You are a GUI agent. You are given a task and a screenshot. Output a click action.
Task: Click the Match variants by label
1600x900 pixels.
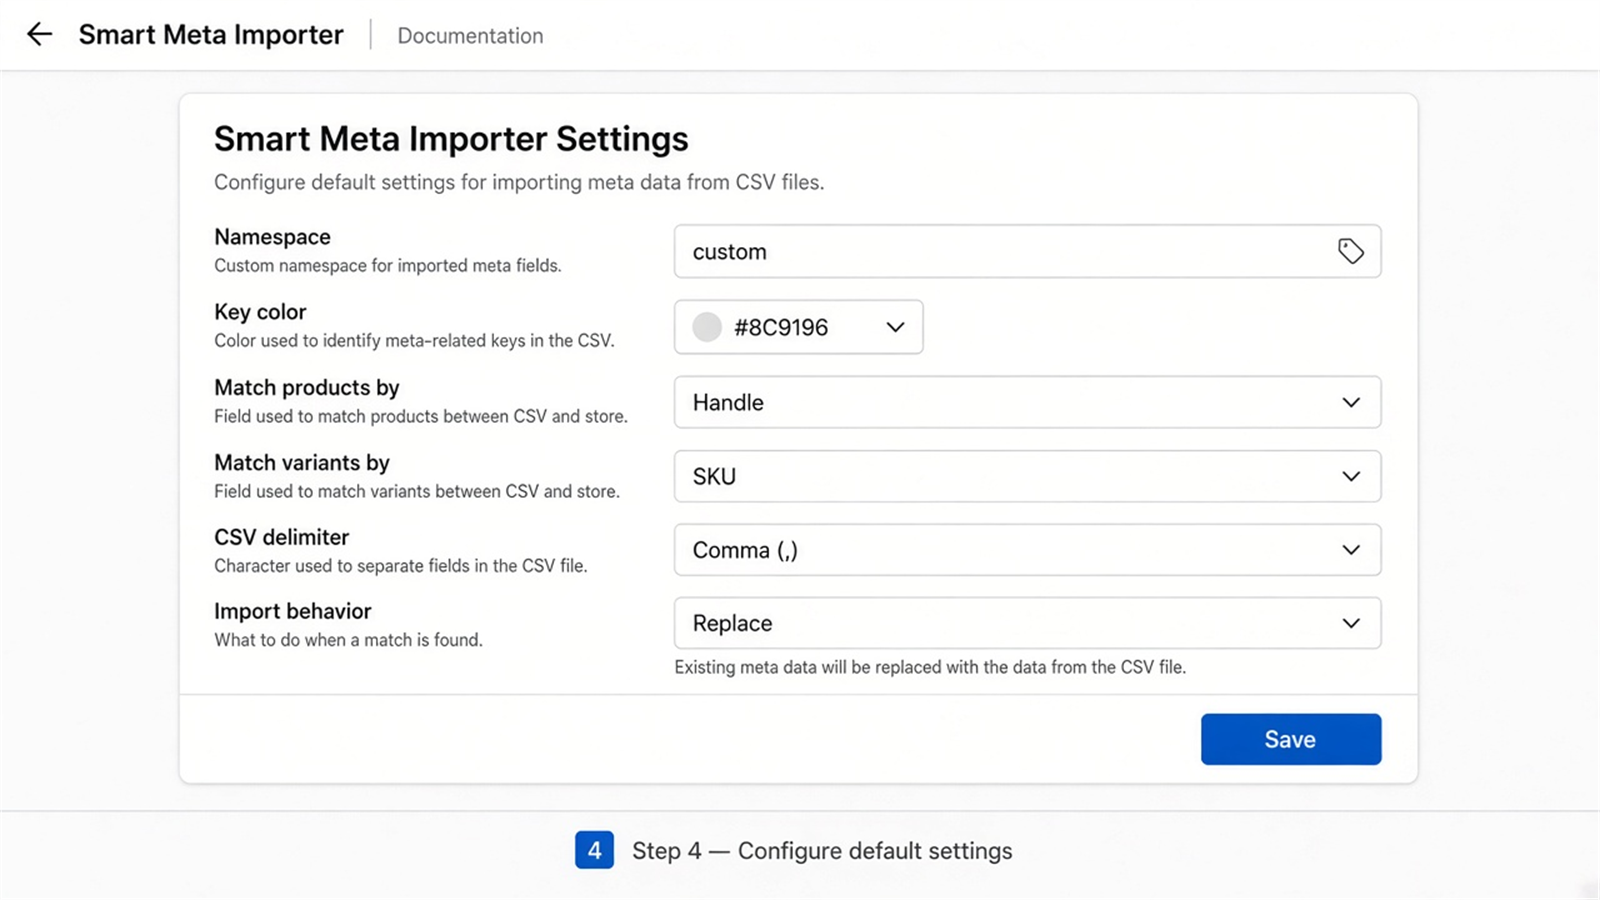[x=302, y=463]
